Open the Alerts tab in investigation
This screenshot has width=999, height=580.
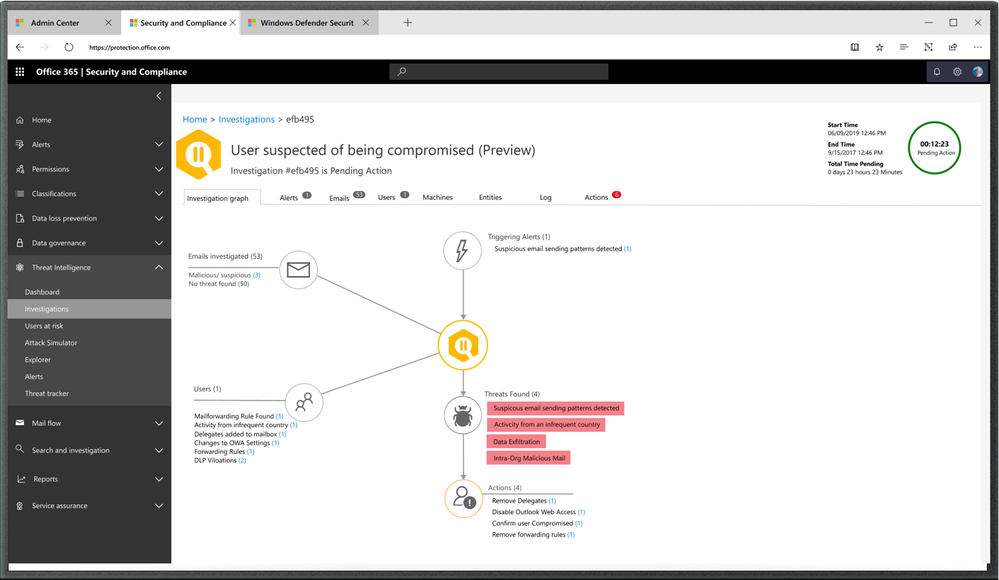pos(289,198)
